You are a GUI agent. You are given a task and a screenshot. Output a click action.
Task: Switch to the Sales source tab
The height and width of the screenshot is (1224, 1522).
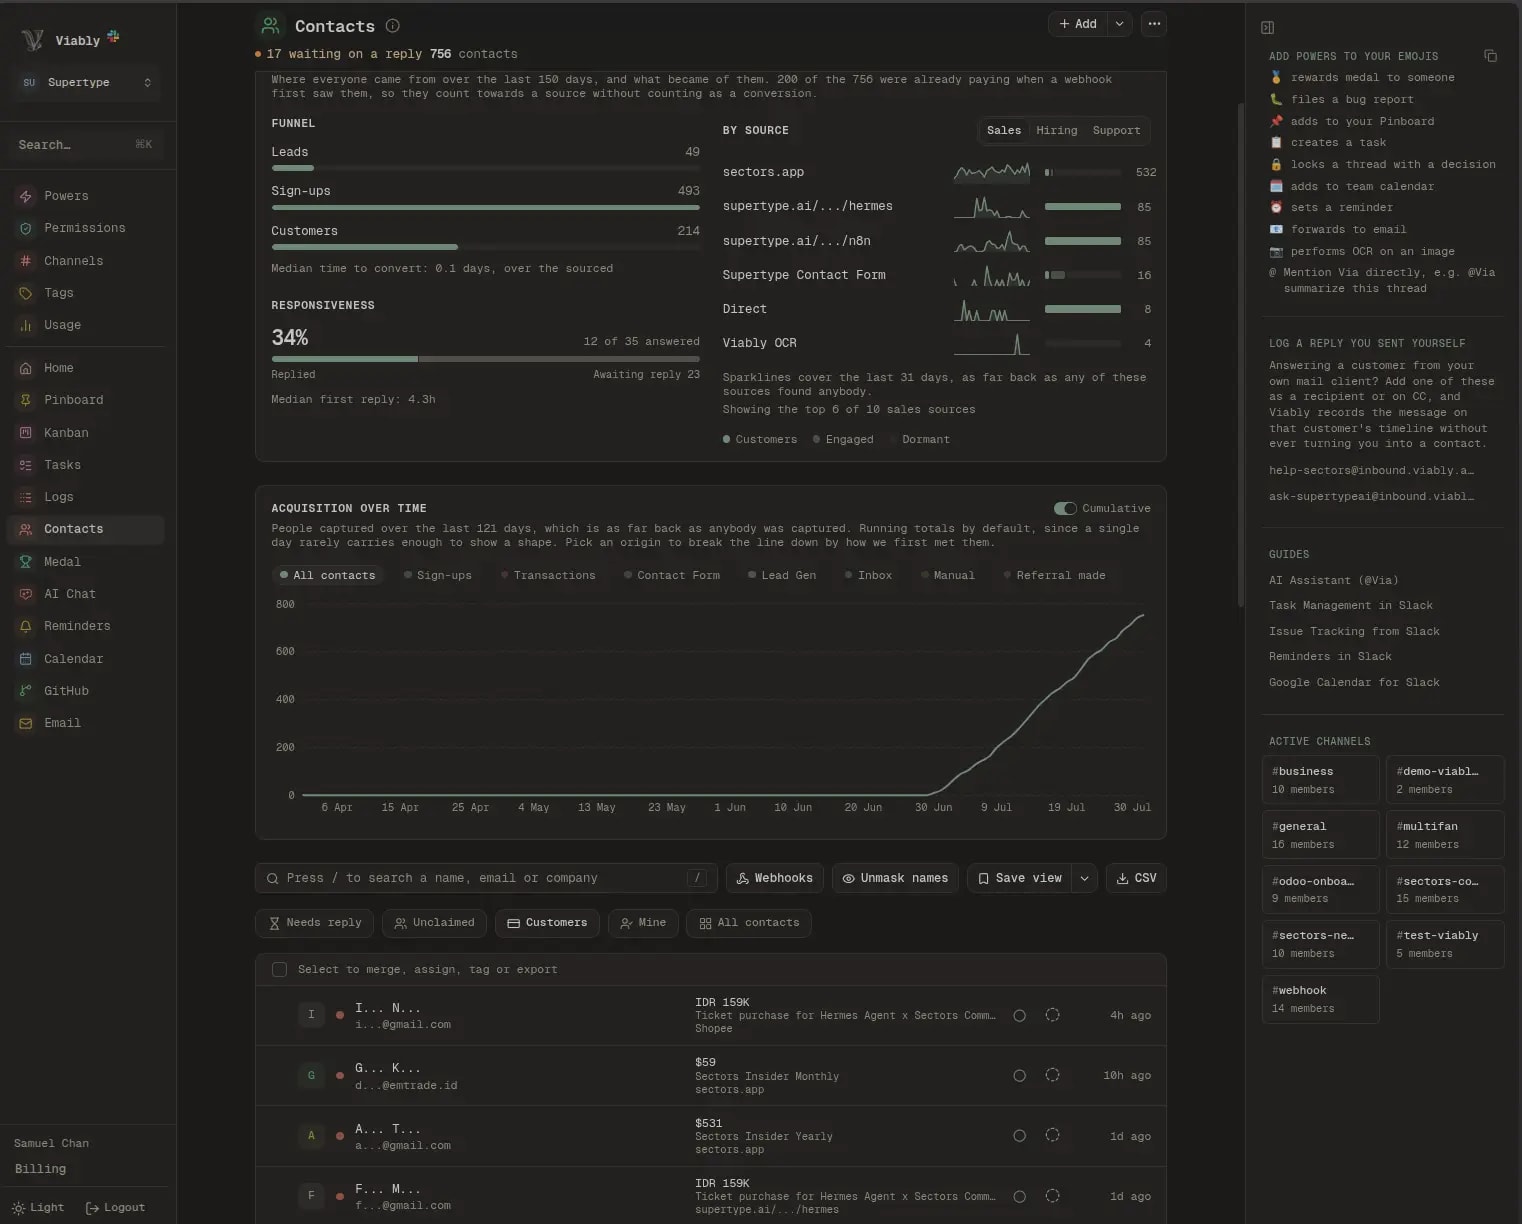(x=1004, y=131)
